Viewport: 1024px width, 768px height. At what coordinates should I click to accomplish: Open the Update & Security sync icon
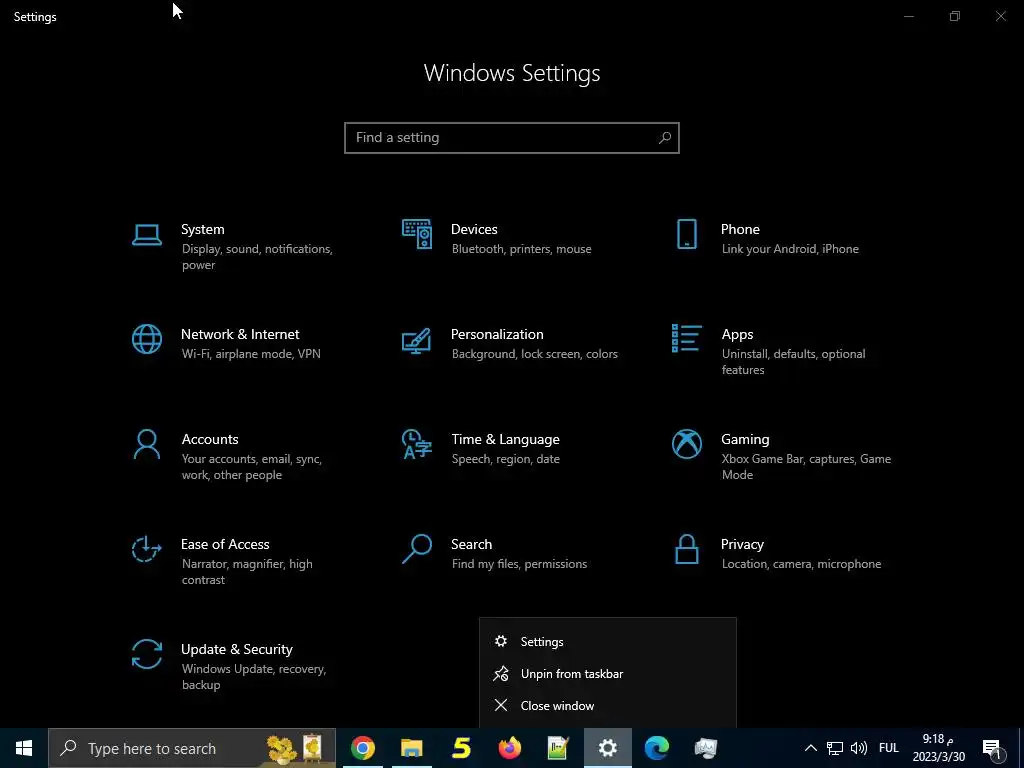click(x=146, y=654)
